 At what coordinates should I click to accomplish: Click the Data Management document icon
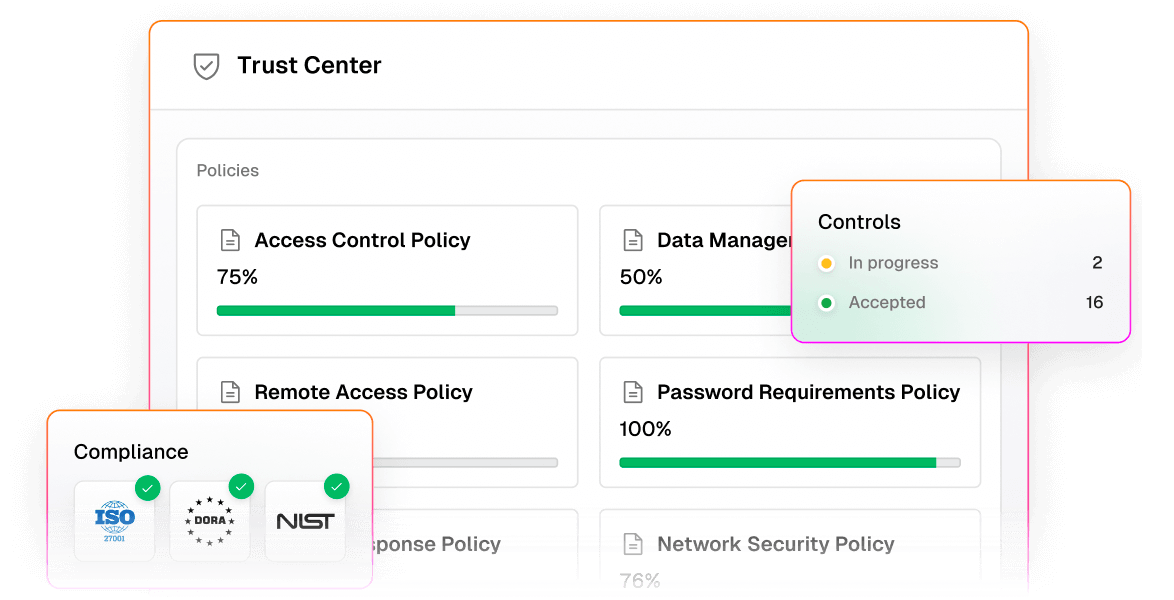pos(633,240)
